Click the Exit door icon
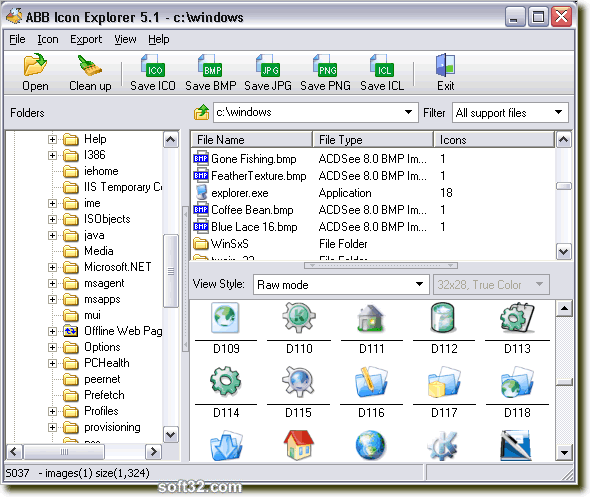Image resolution: width=590 pixels, height=497 pixels. pos(446,65)
